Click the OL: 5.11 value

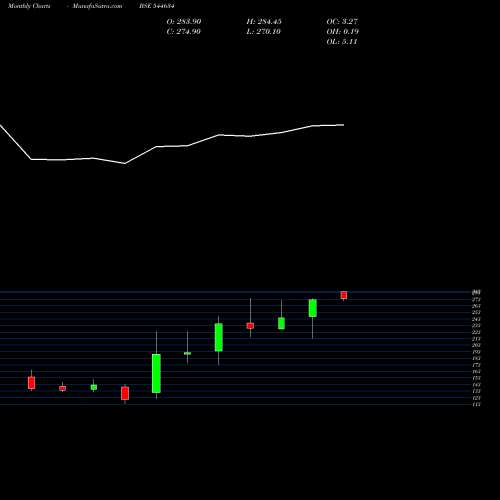342,41
